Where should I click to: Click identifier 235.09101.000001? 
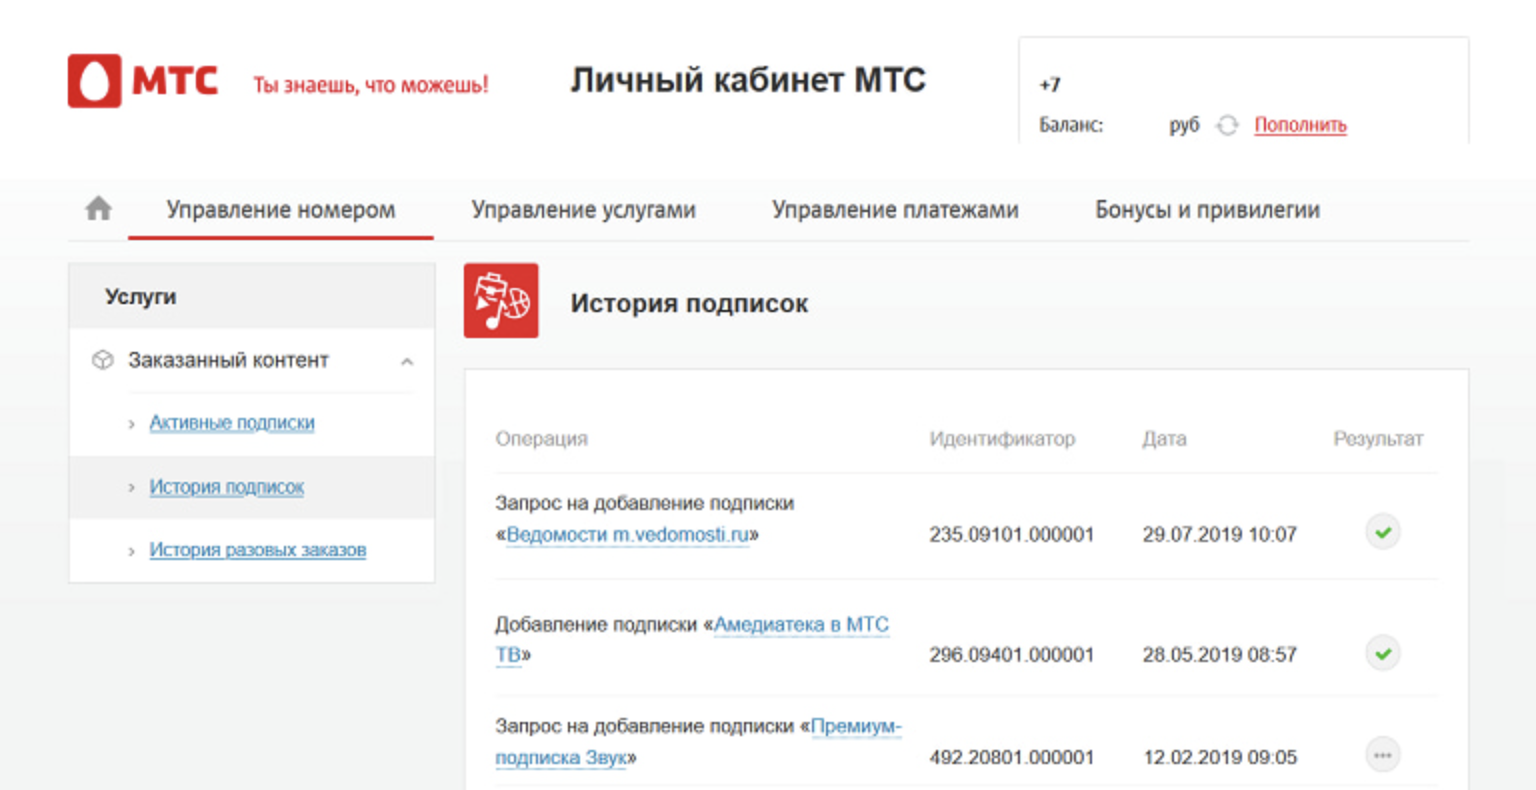point(1011,535)
